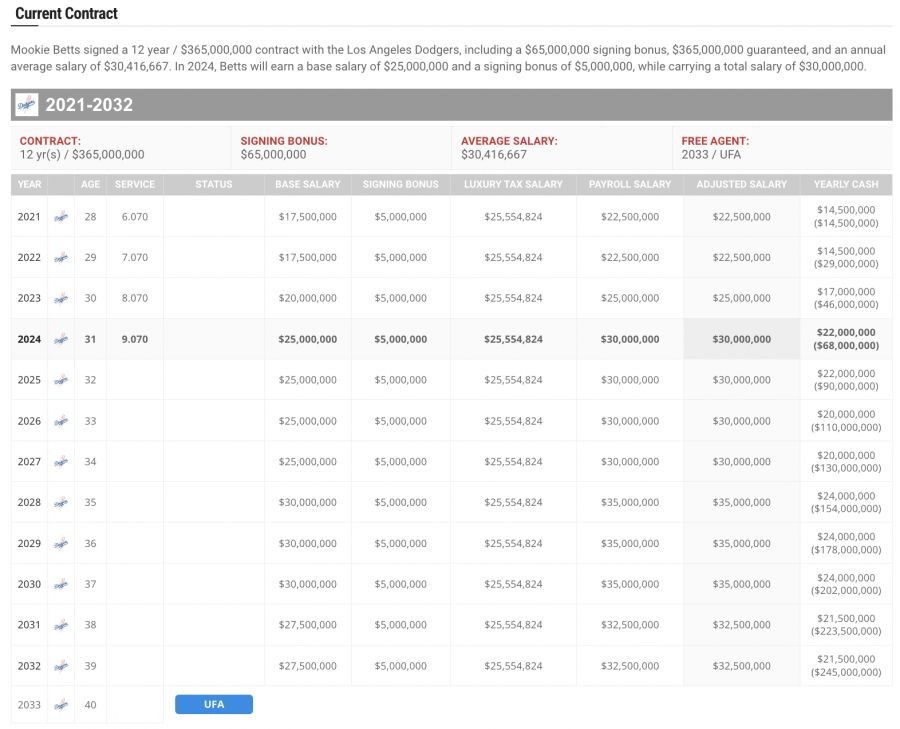Select the YEAR column header
The image size is (900, 729).
[29, 184]
